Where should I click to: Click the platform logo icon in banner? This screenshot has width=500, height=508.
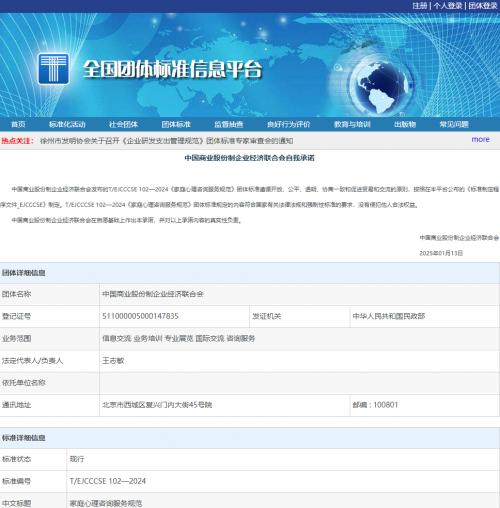click(x=53, y=69)
